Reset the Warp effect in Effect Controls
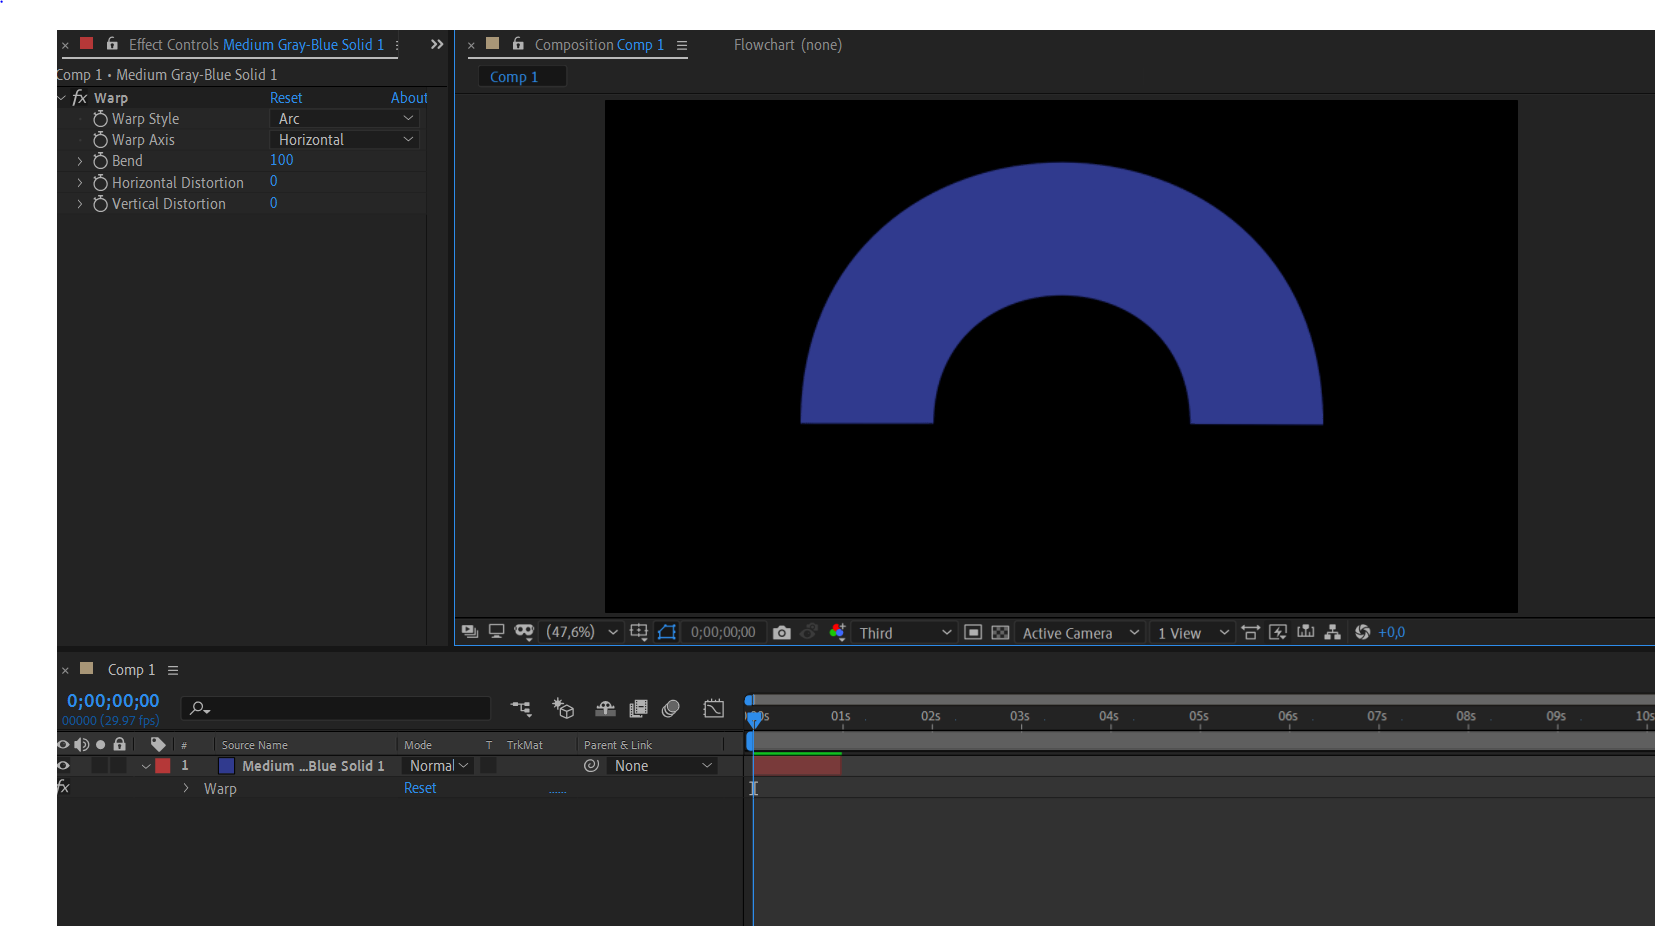1655x926 pixels. coord(286,98)
